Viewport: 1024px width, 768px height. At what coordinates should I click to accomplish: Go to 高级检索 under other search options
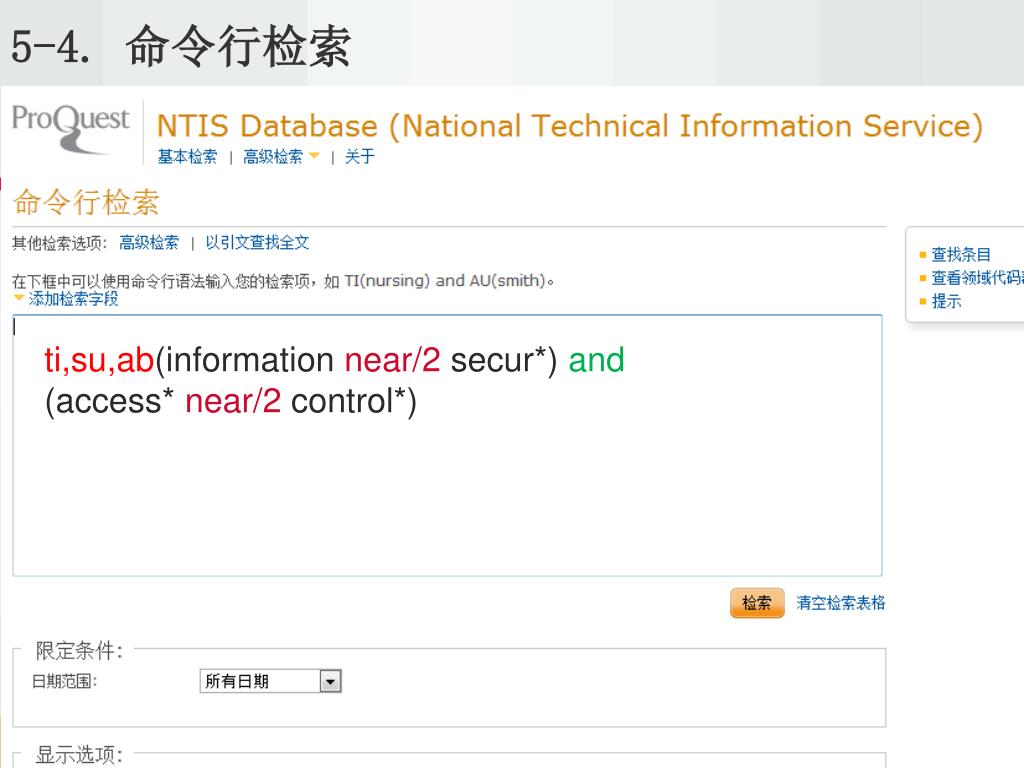149,243
